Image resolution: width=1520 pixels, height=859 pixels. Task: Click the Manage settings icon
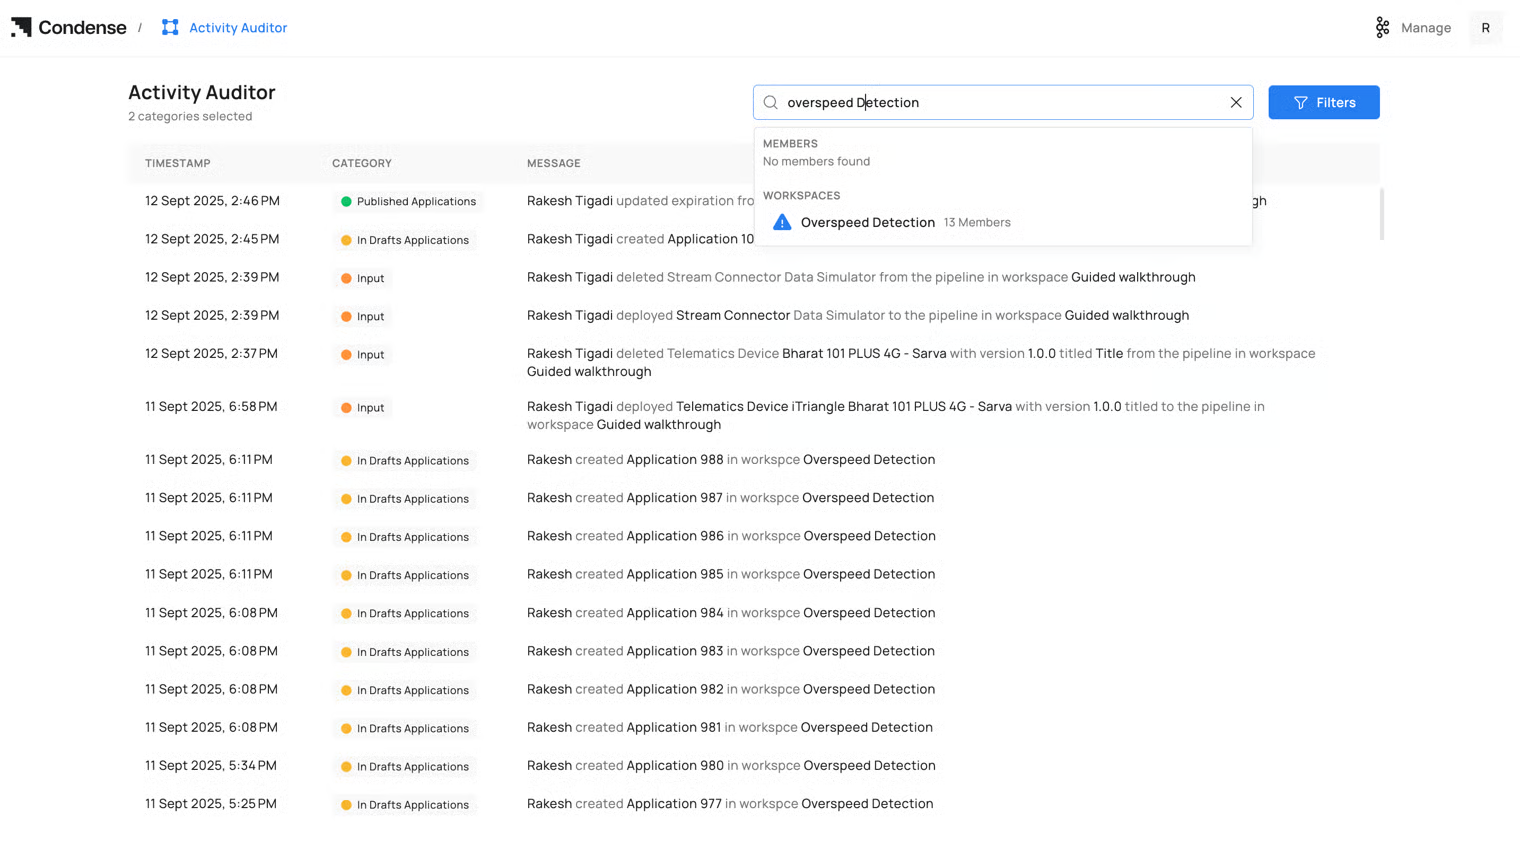[x=1382, y=27]
